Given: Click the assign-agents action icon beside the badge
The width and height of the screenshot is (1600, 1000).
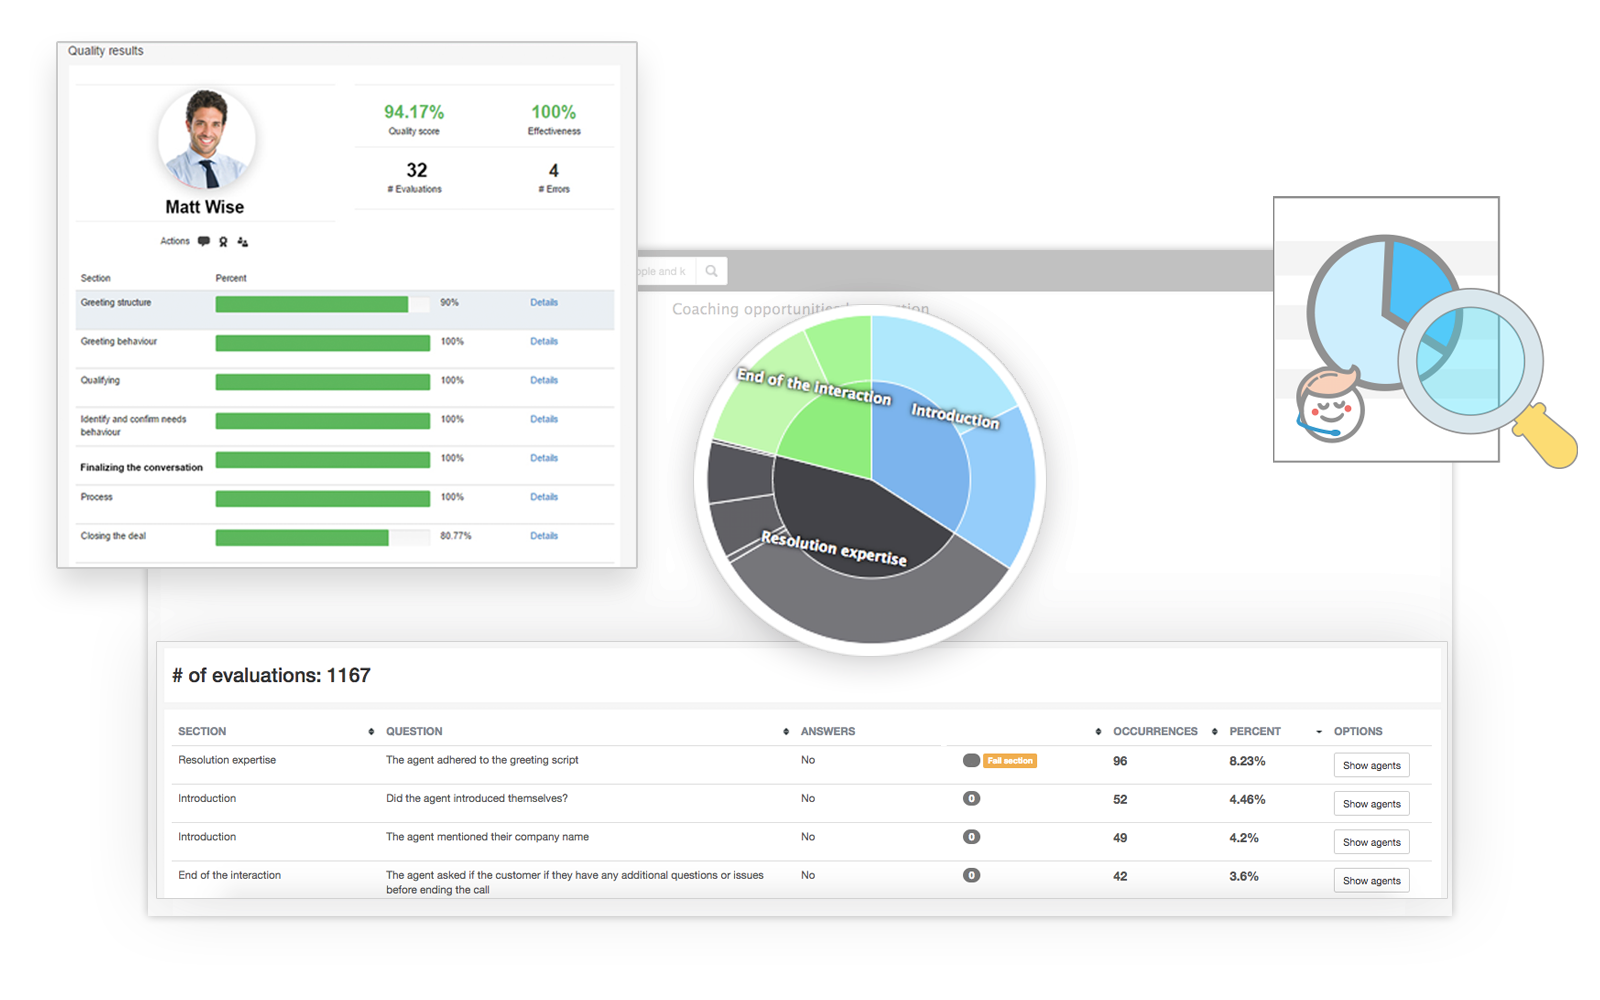Looking at the screenshot, I should [x=244, y=241].
